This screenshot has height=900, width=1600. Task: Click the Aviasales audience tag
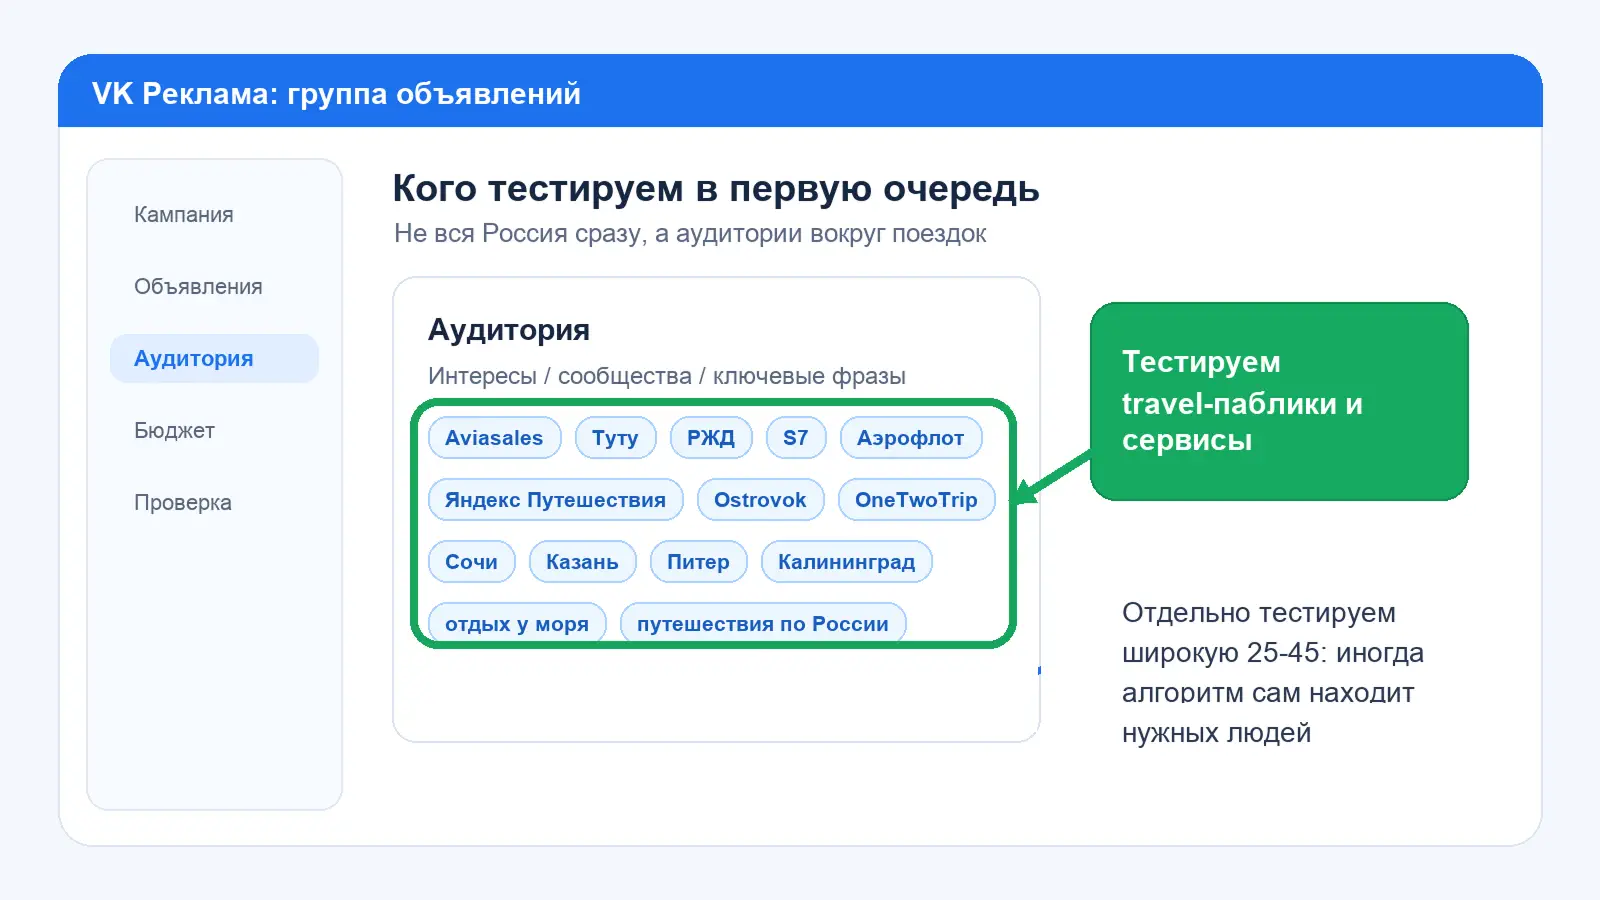point(494,438)
